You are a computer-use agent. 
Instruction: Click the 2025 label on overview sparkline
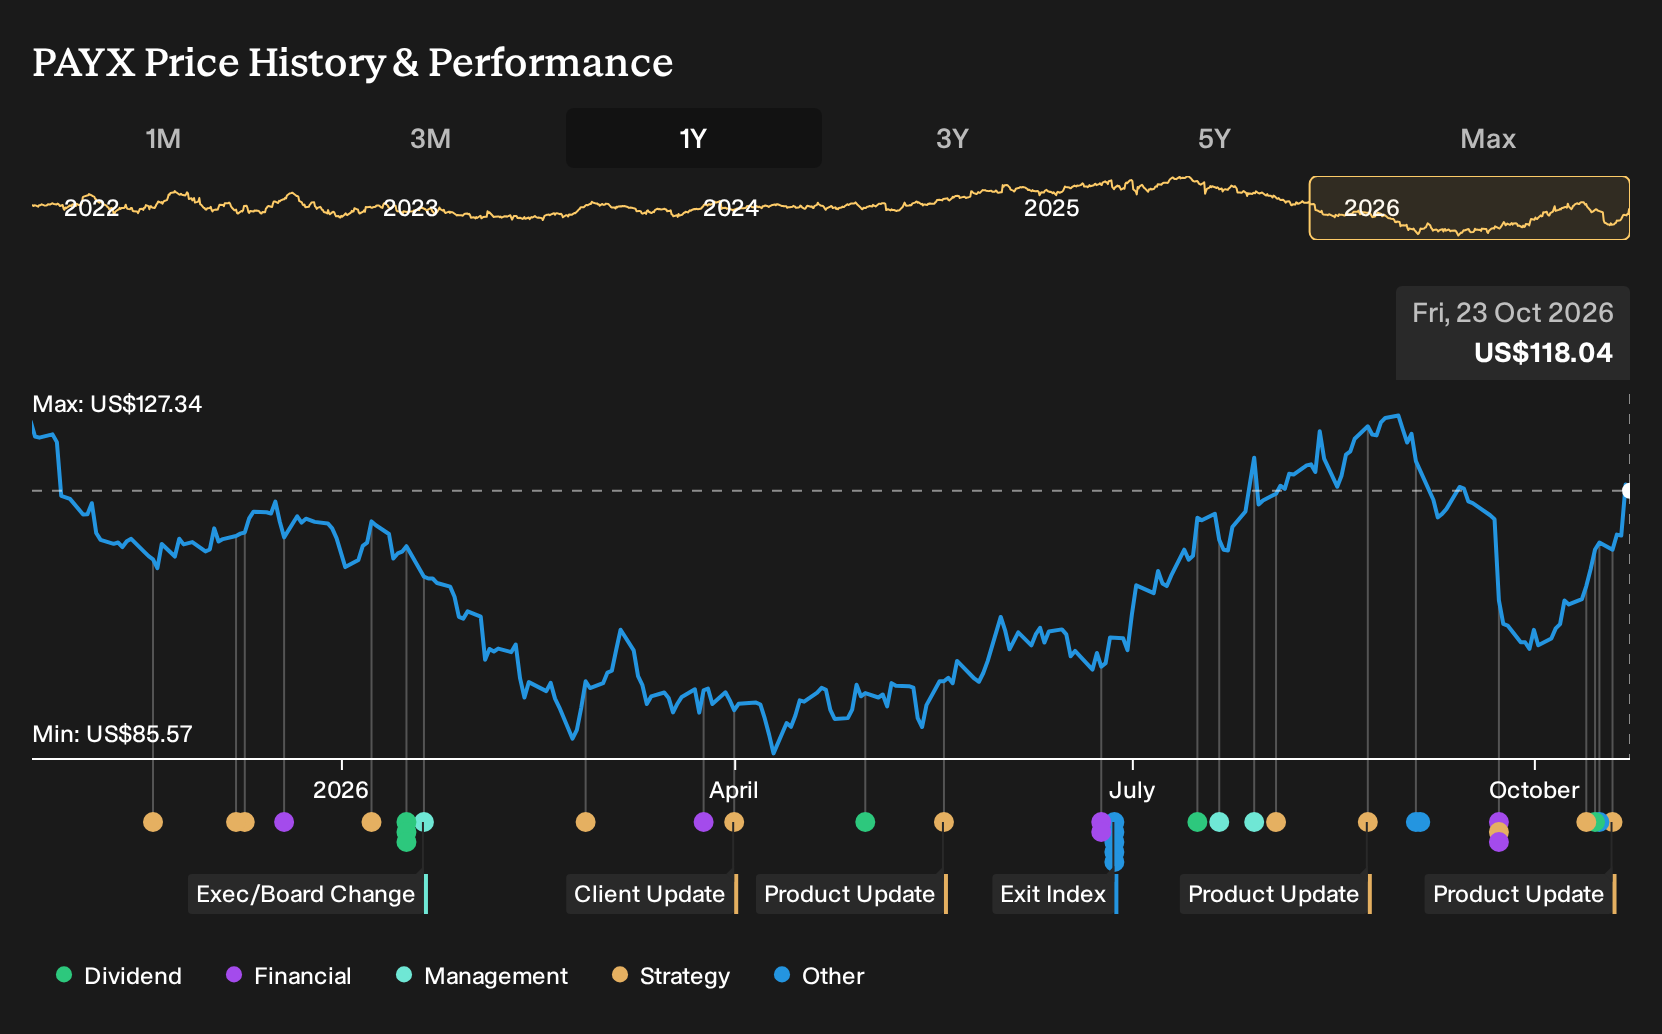pos(1052,208)
